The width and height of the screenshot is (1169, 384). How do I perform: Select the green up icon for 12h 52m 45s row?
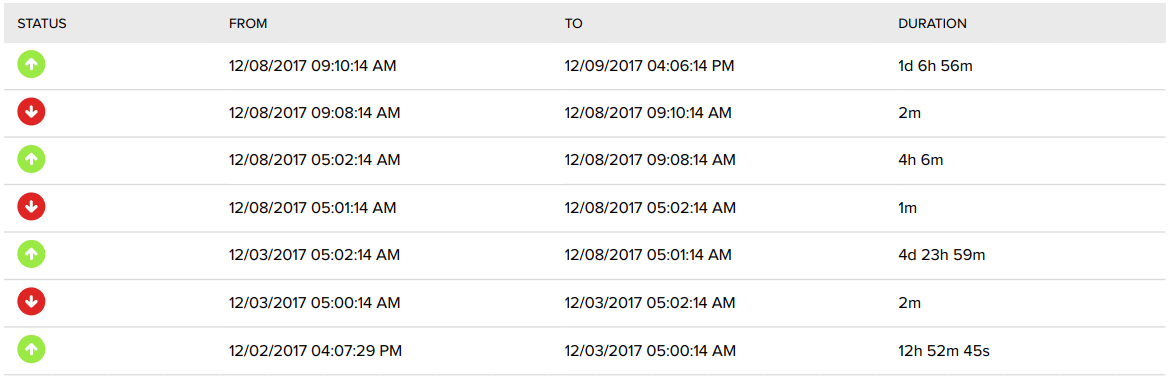tap(31, 350)
